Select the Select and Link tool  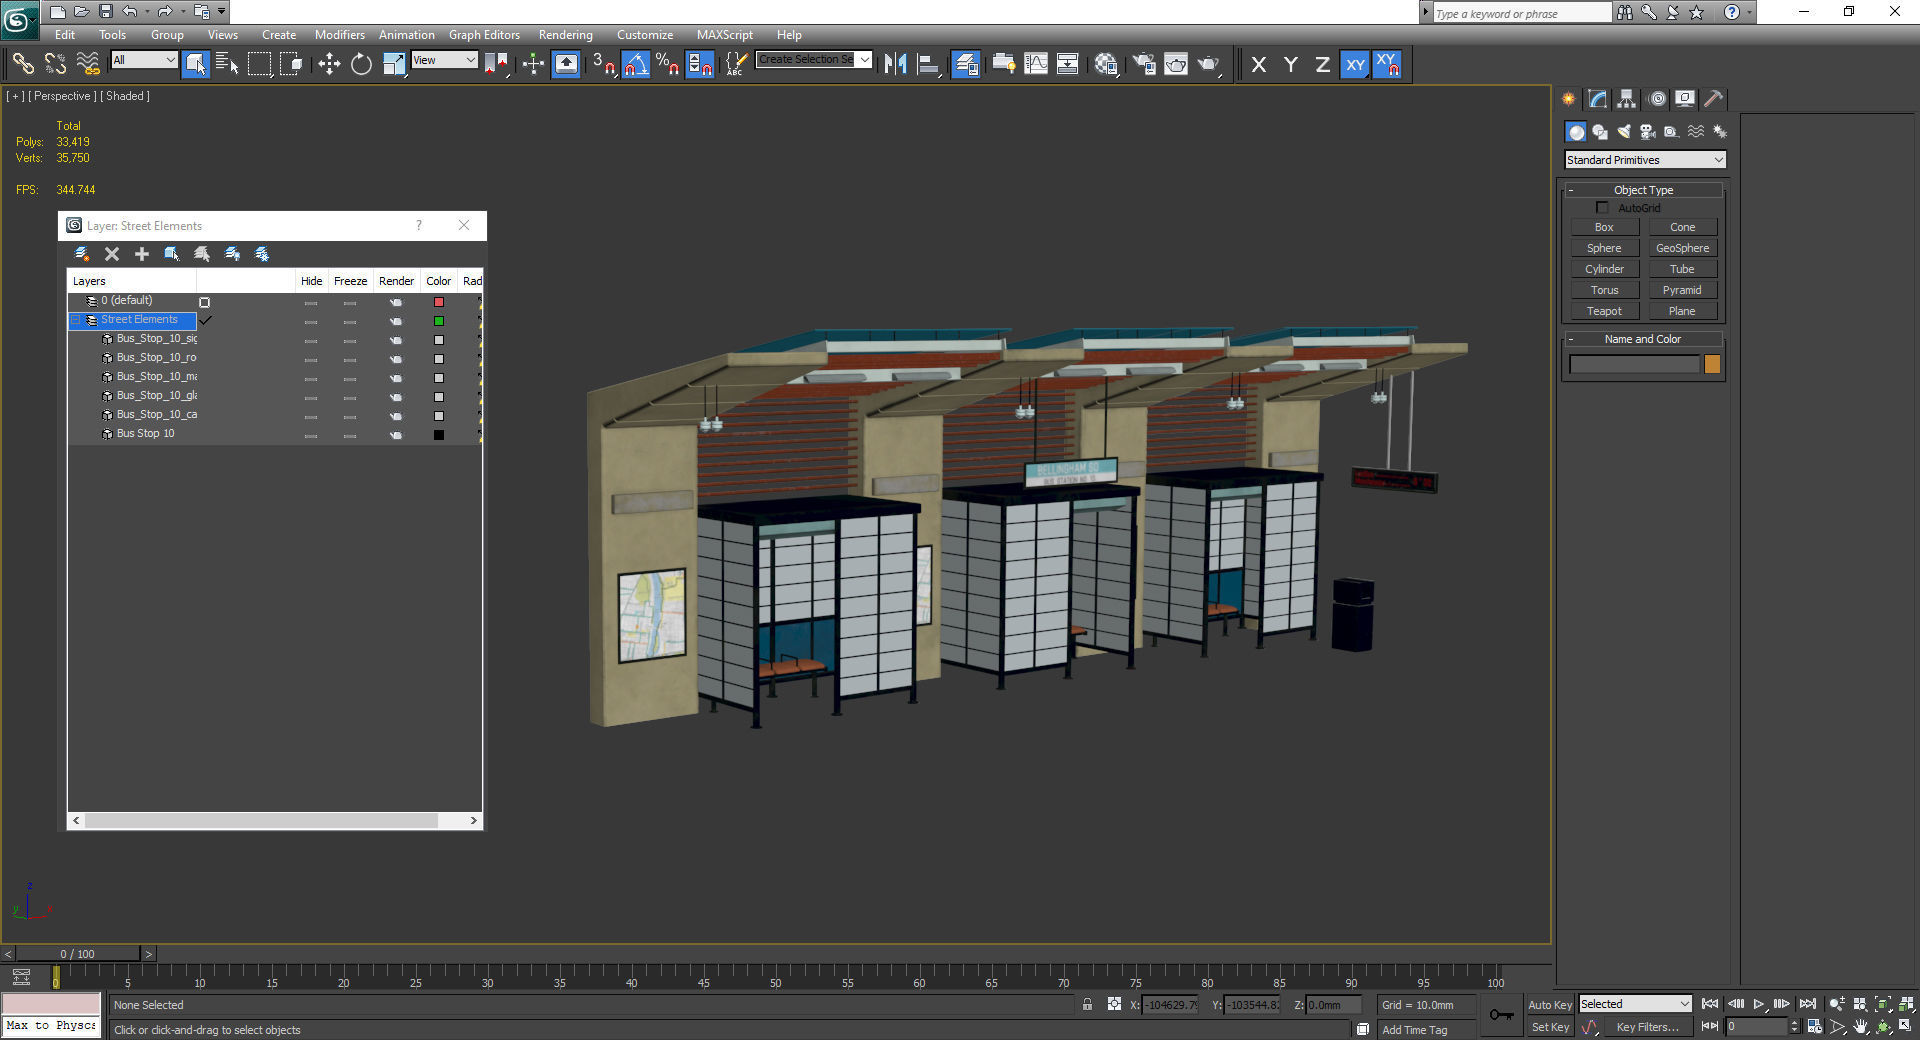pos(22,64)
